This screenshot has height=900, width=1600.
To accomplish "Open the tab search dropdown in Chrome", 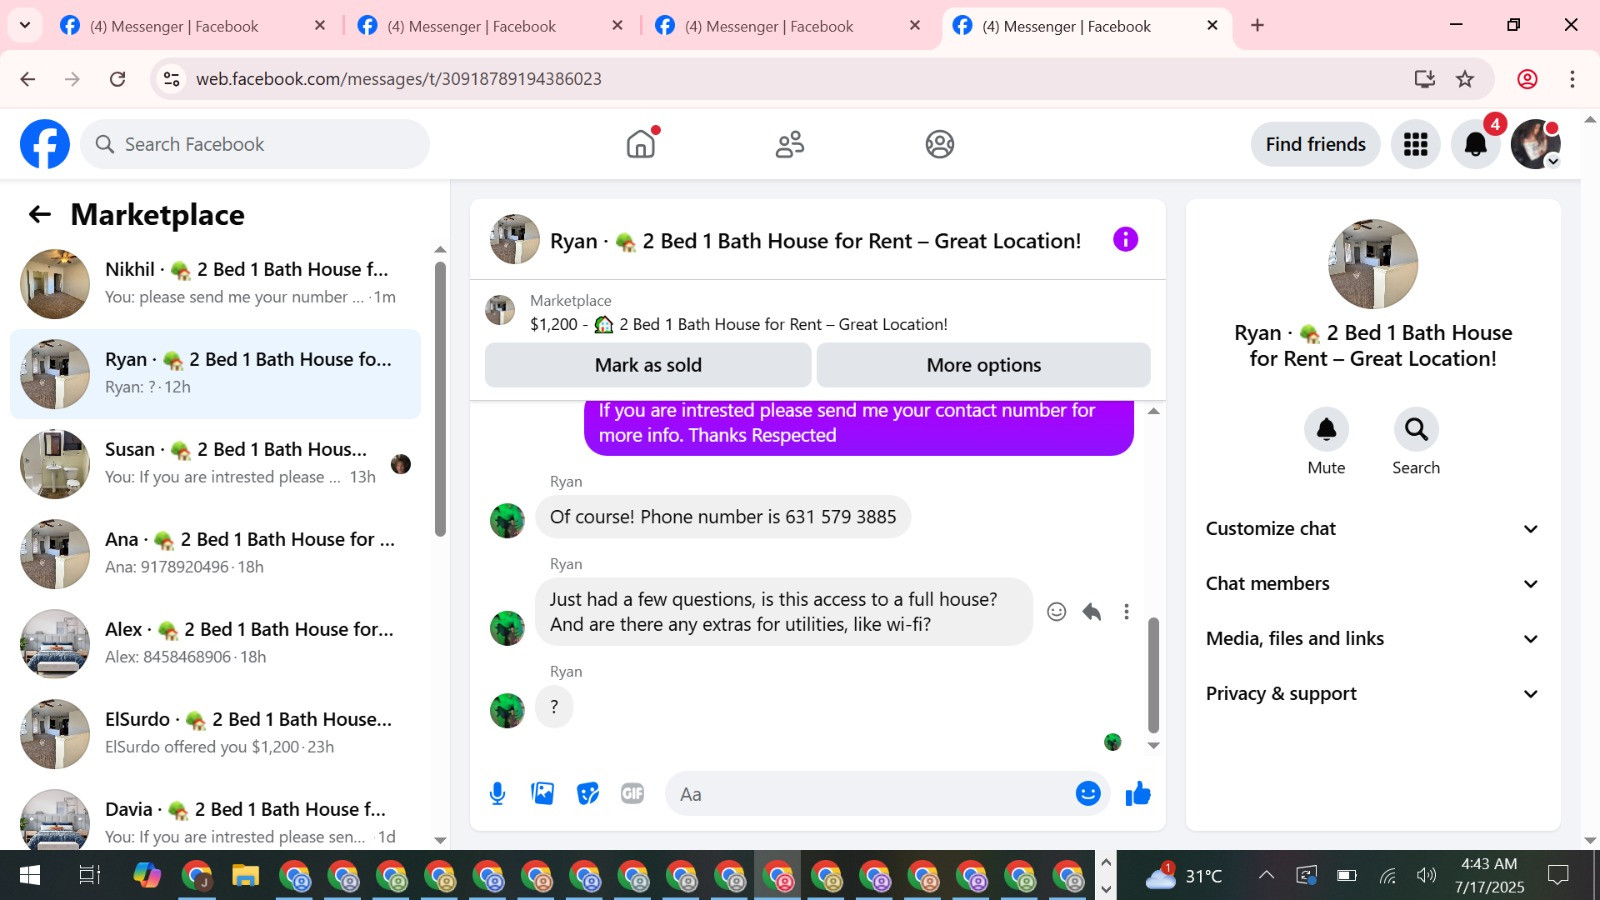I will click(x=25, y=25).
